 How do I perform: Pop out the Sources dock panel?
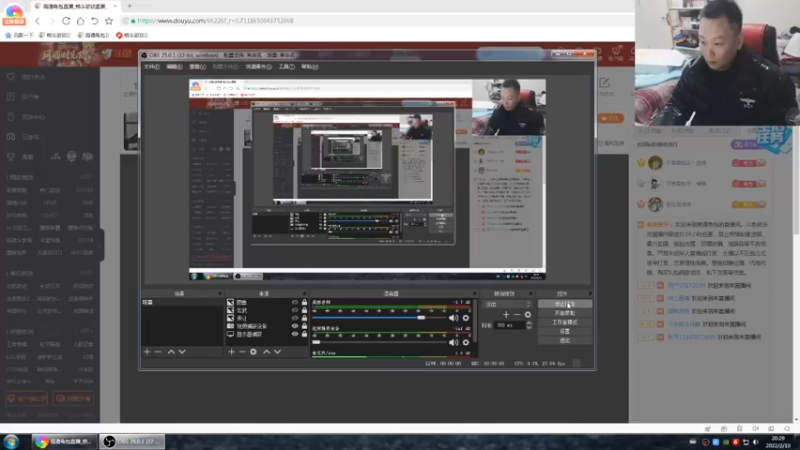click(305, 293)
